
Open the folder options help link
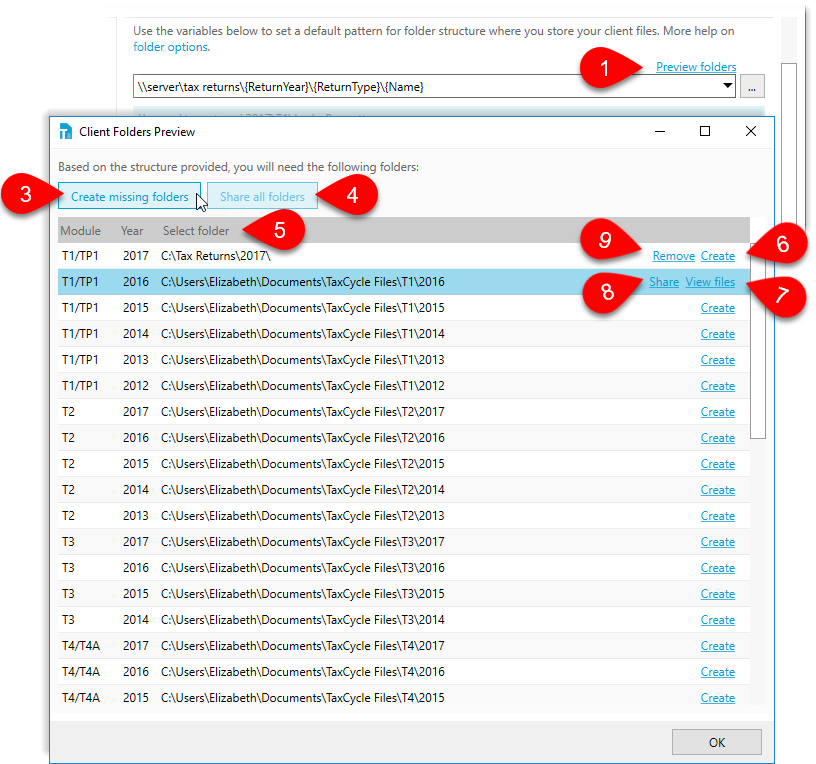coord(171,47)
